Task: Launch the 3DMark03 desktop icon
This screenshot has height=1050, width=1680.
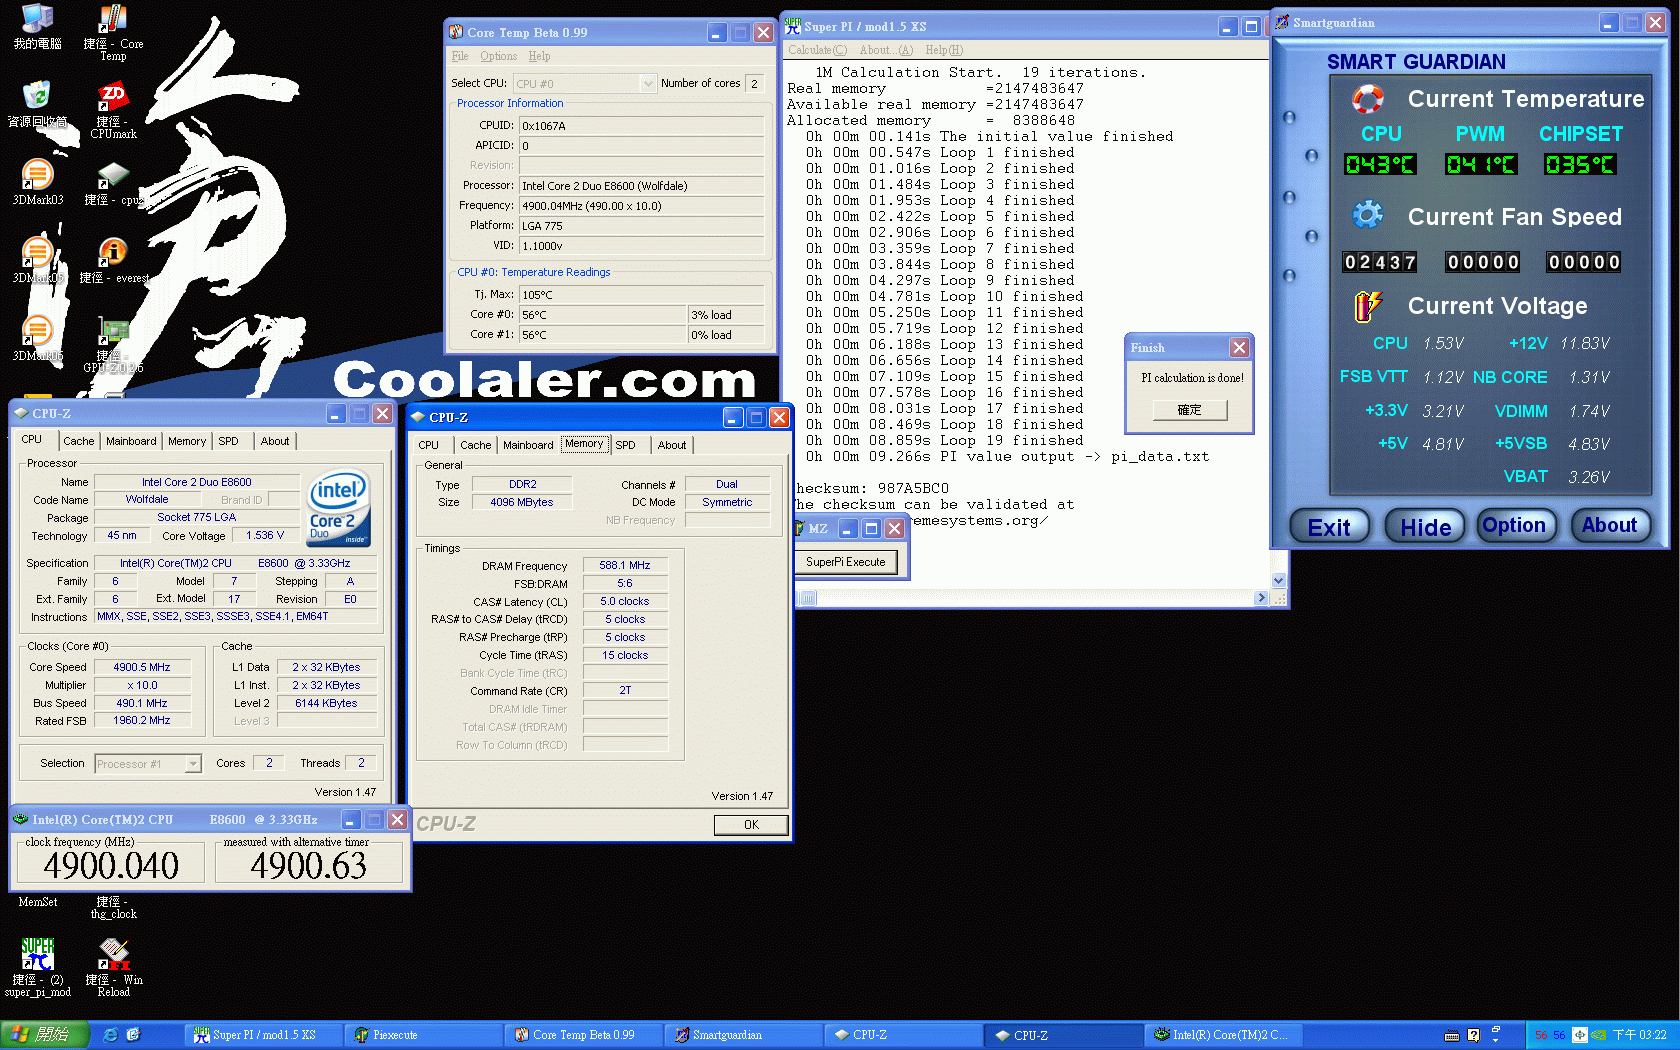Action: [x=37, y=182]
